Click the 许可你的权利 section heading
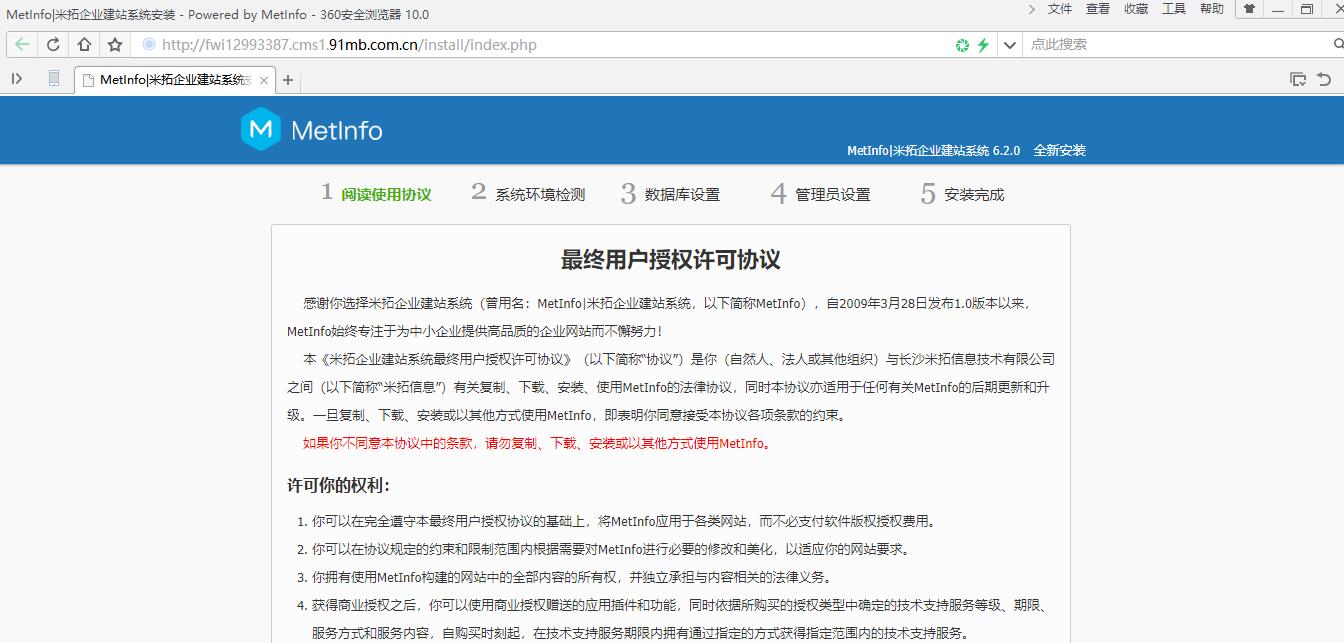Screen dimensions: 1344x643 point(339,486)
